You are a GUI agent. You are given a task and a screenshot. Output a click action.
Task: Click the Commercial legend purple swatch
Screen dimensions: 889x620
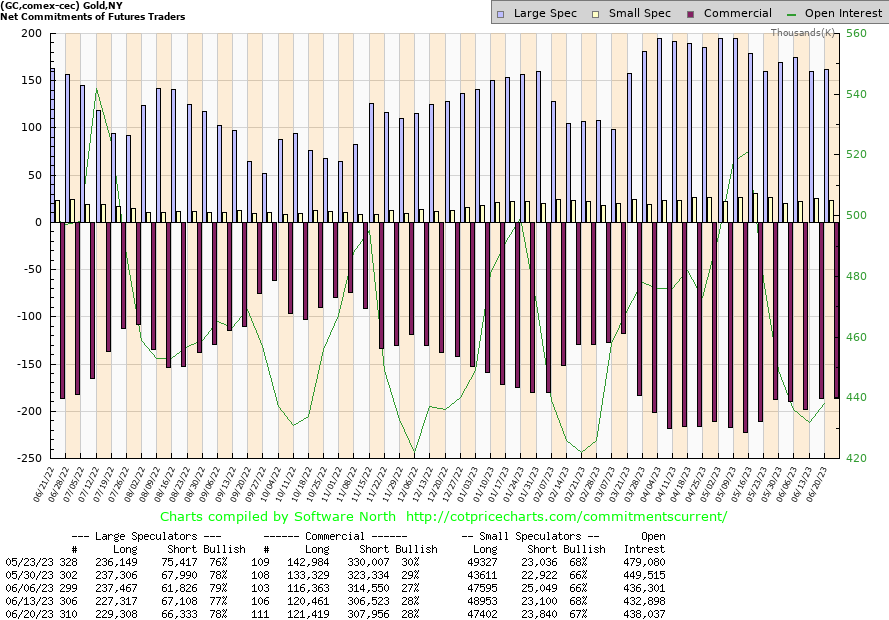pyautogui.click(x=691, y=14)
